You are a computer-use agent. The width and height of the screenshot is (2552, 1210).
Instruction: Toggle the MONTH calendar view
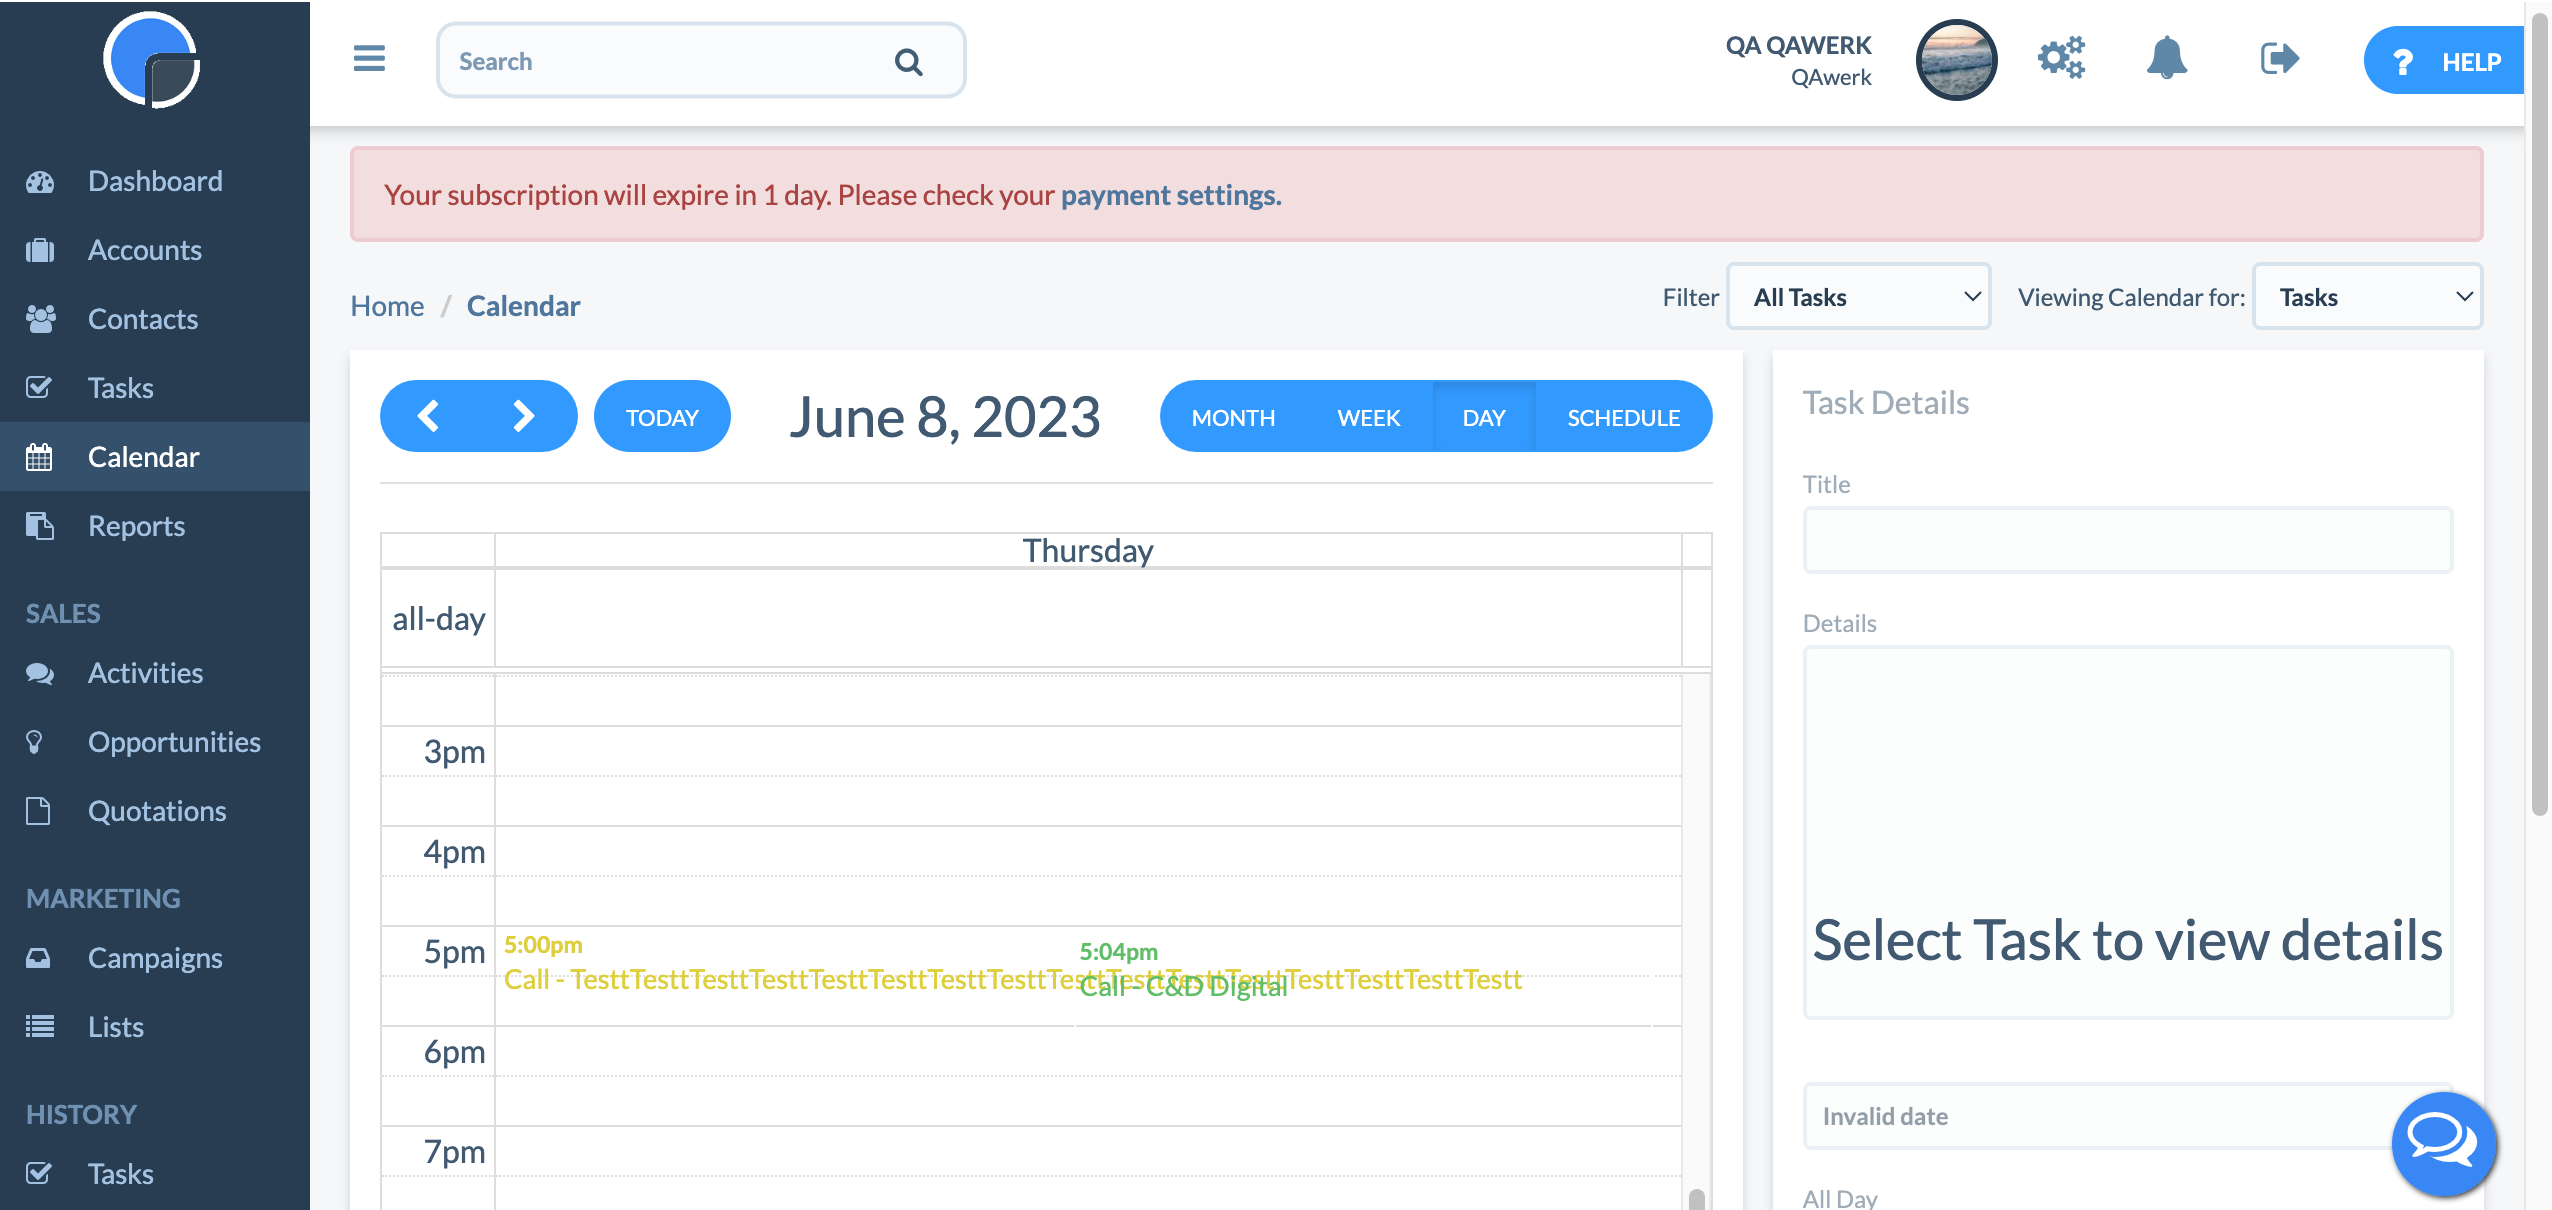click(1234, 415)
